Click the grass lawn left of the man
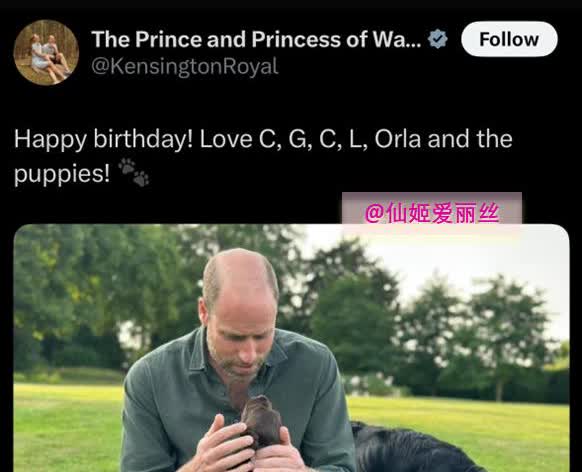 point(69,427)
